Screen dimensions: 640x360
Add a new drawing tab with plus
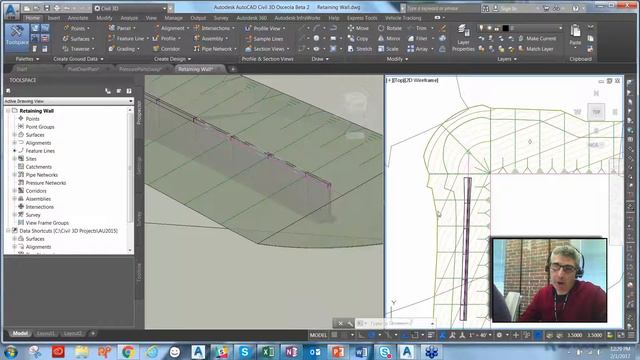tap(233, 69)
